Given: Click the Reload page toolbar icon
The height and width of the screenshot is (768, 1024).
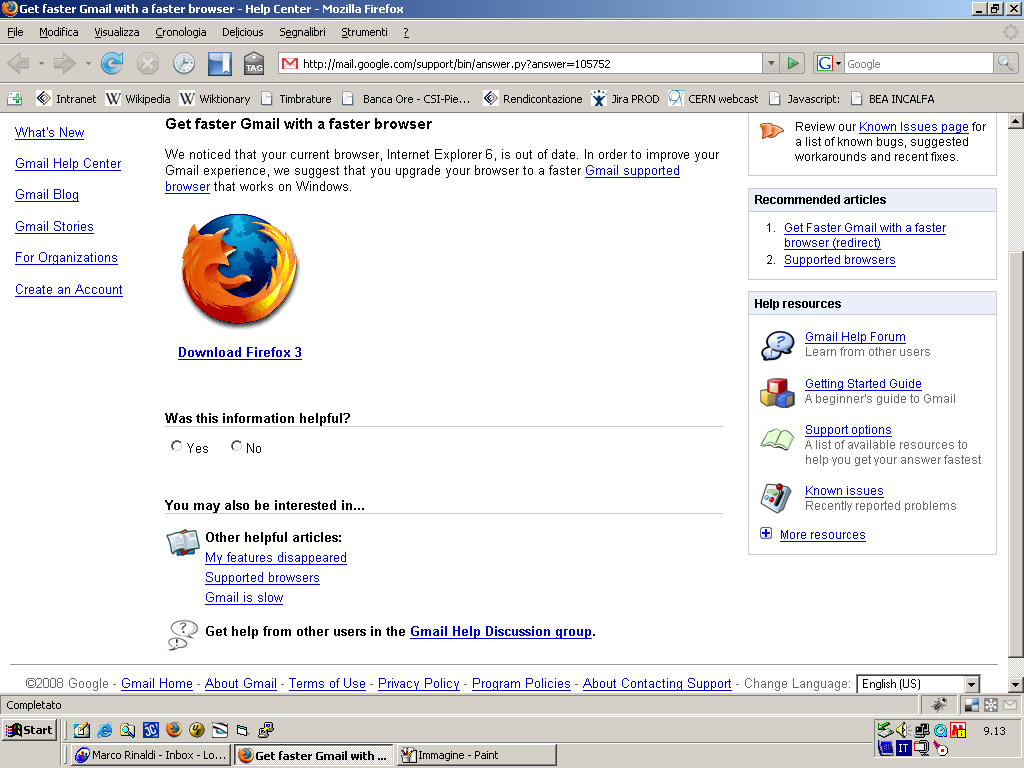Looking at the screenshot, I should (x=112, y=63).
